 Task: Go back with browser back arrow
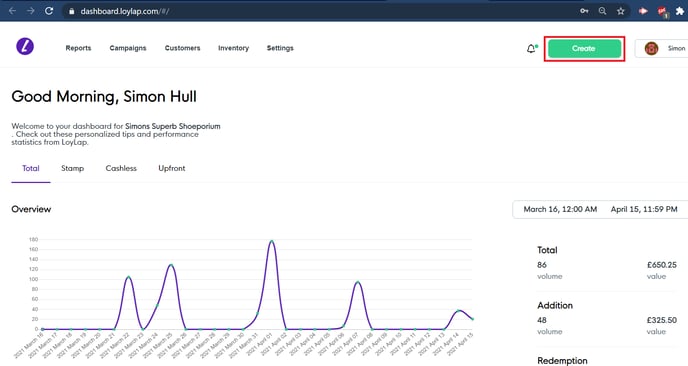click(12, 11)
